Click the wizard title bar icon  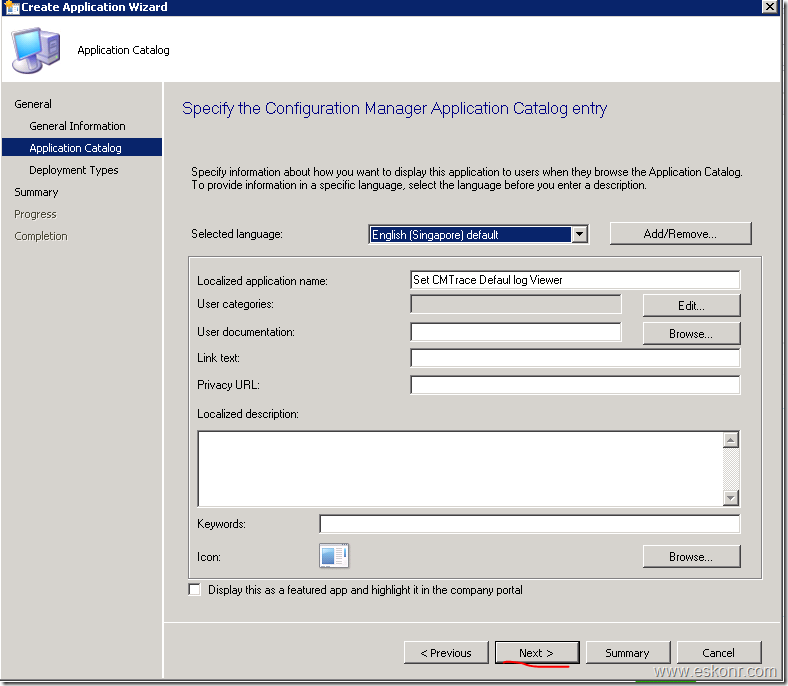(10, 7)
